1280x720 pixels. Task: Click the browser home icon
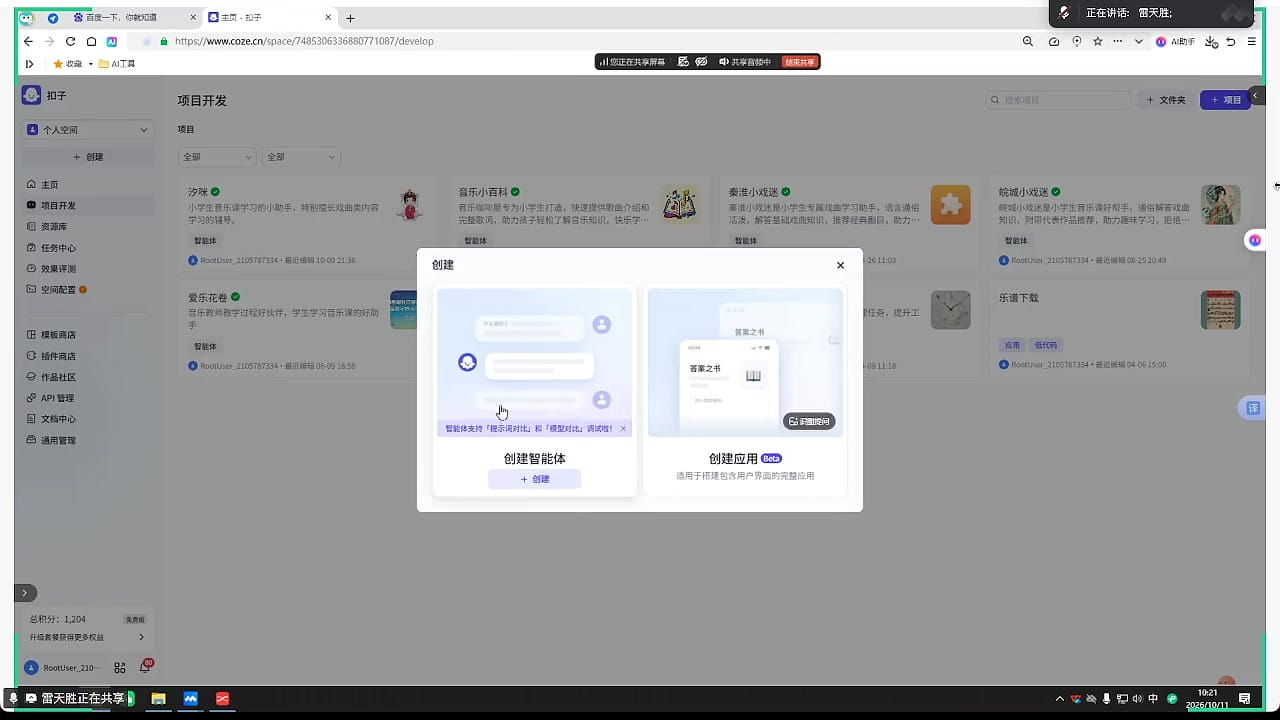[91, 41]
